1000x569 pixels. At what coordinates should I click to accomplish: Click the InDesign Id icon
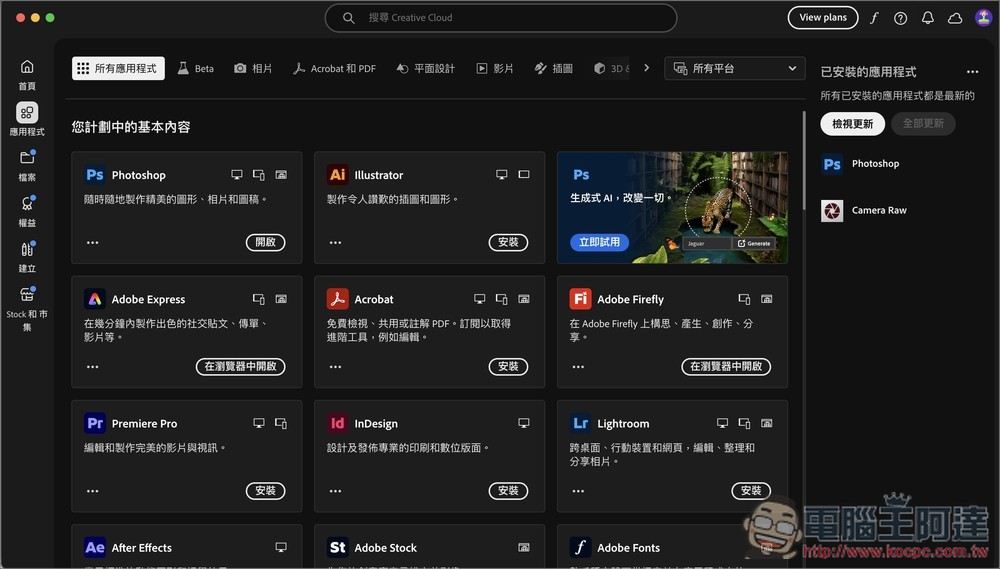click(337, 424)
